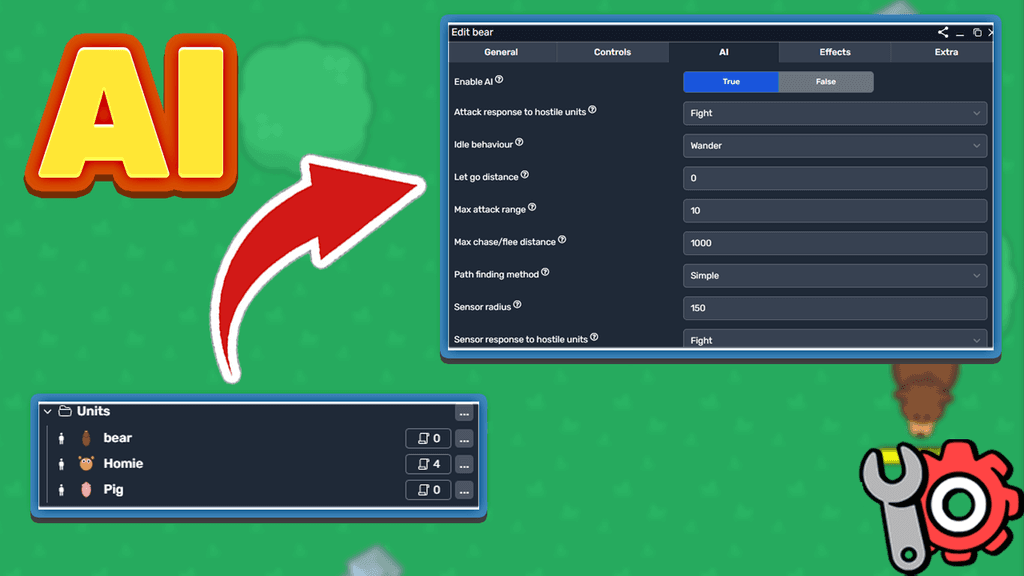Disable AI by selecting False
The height and width of the screenshot is (576, 1024).
coord(826,81)
